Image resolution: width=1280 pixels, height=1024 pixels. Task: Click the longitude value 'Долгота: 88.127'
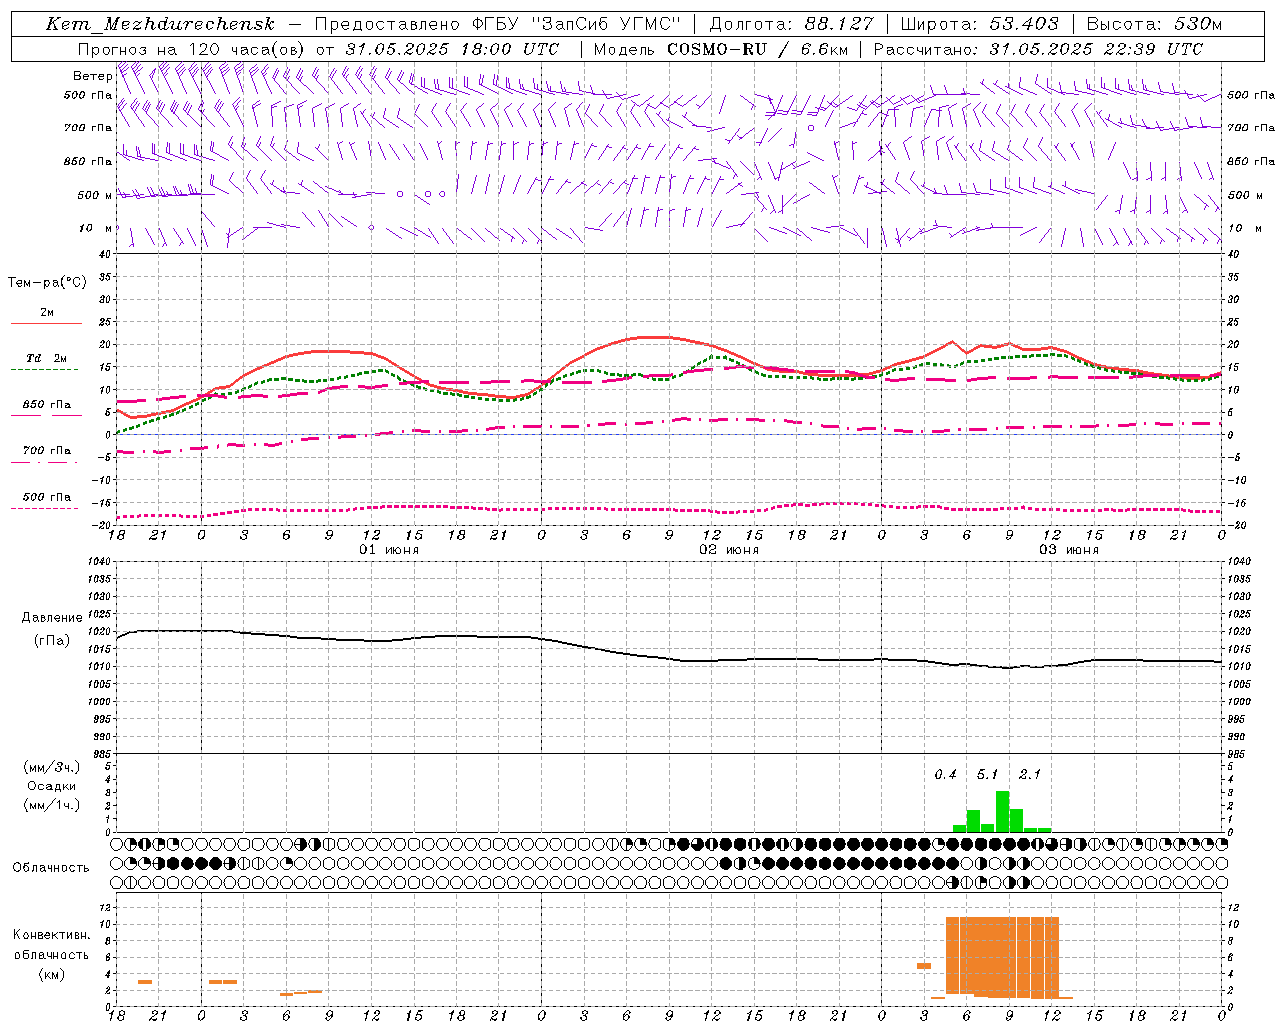tap(791, 24)
